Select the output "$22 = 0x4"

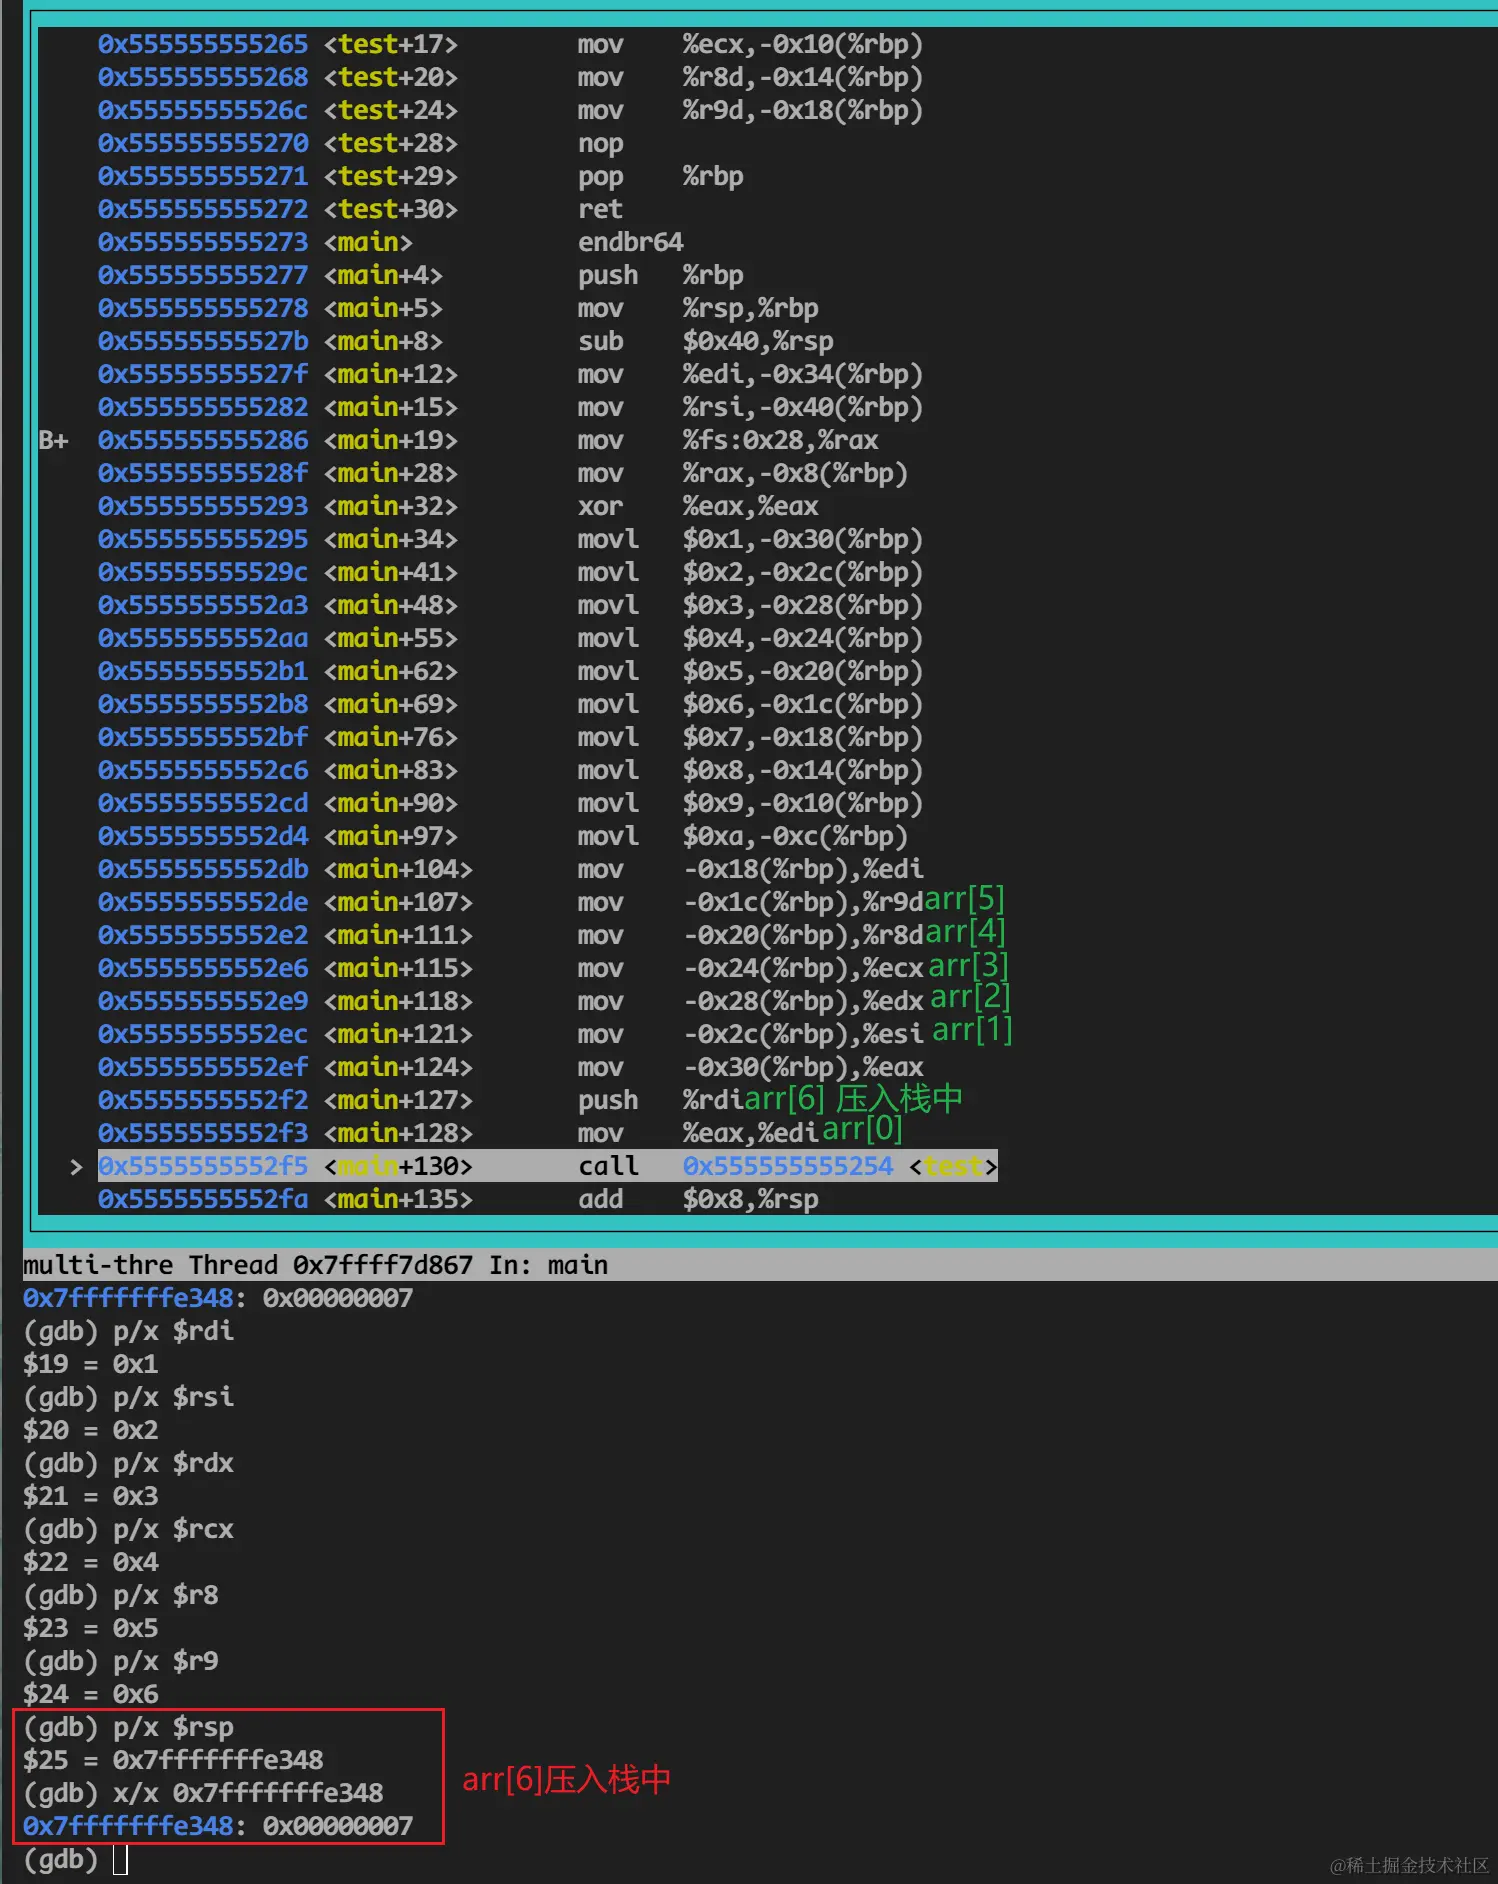pyautogui.click(x=91, y=1562)
